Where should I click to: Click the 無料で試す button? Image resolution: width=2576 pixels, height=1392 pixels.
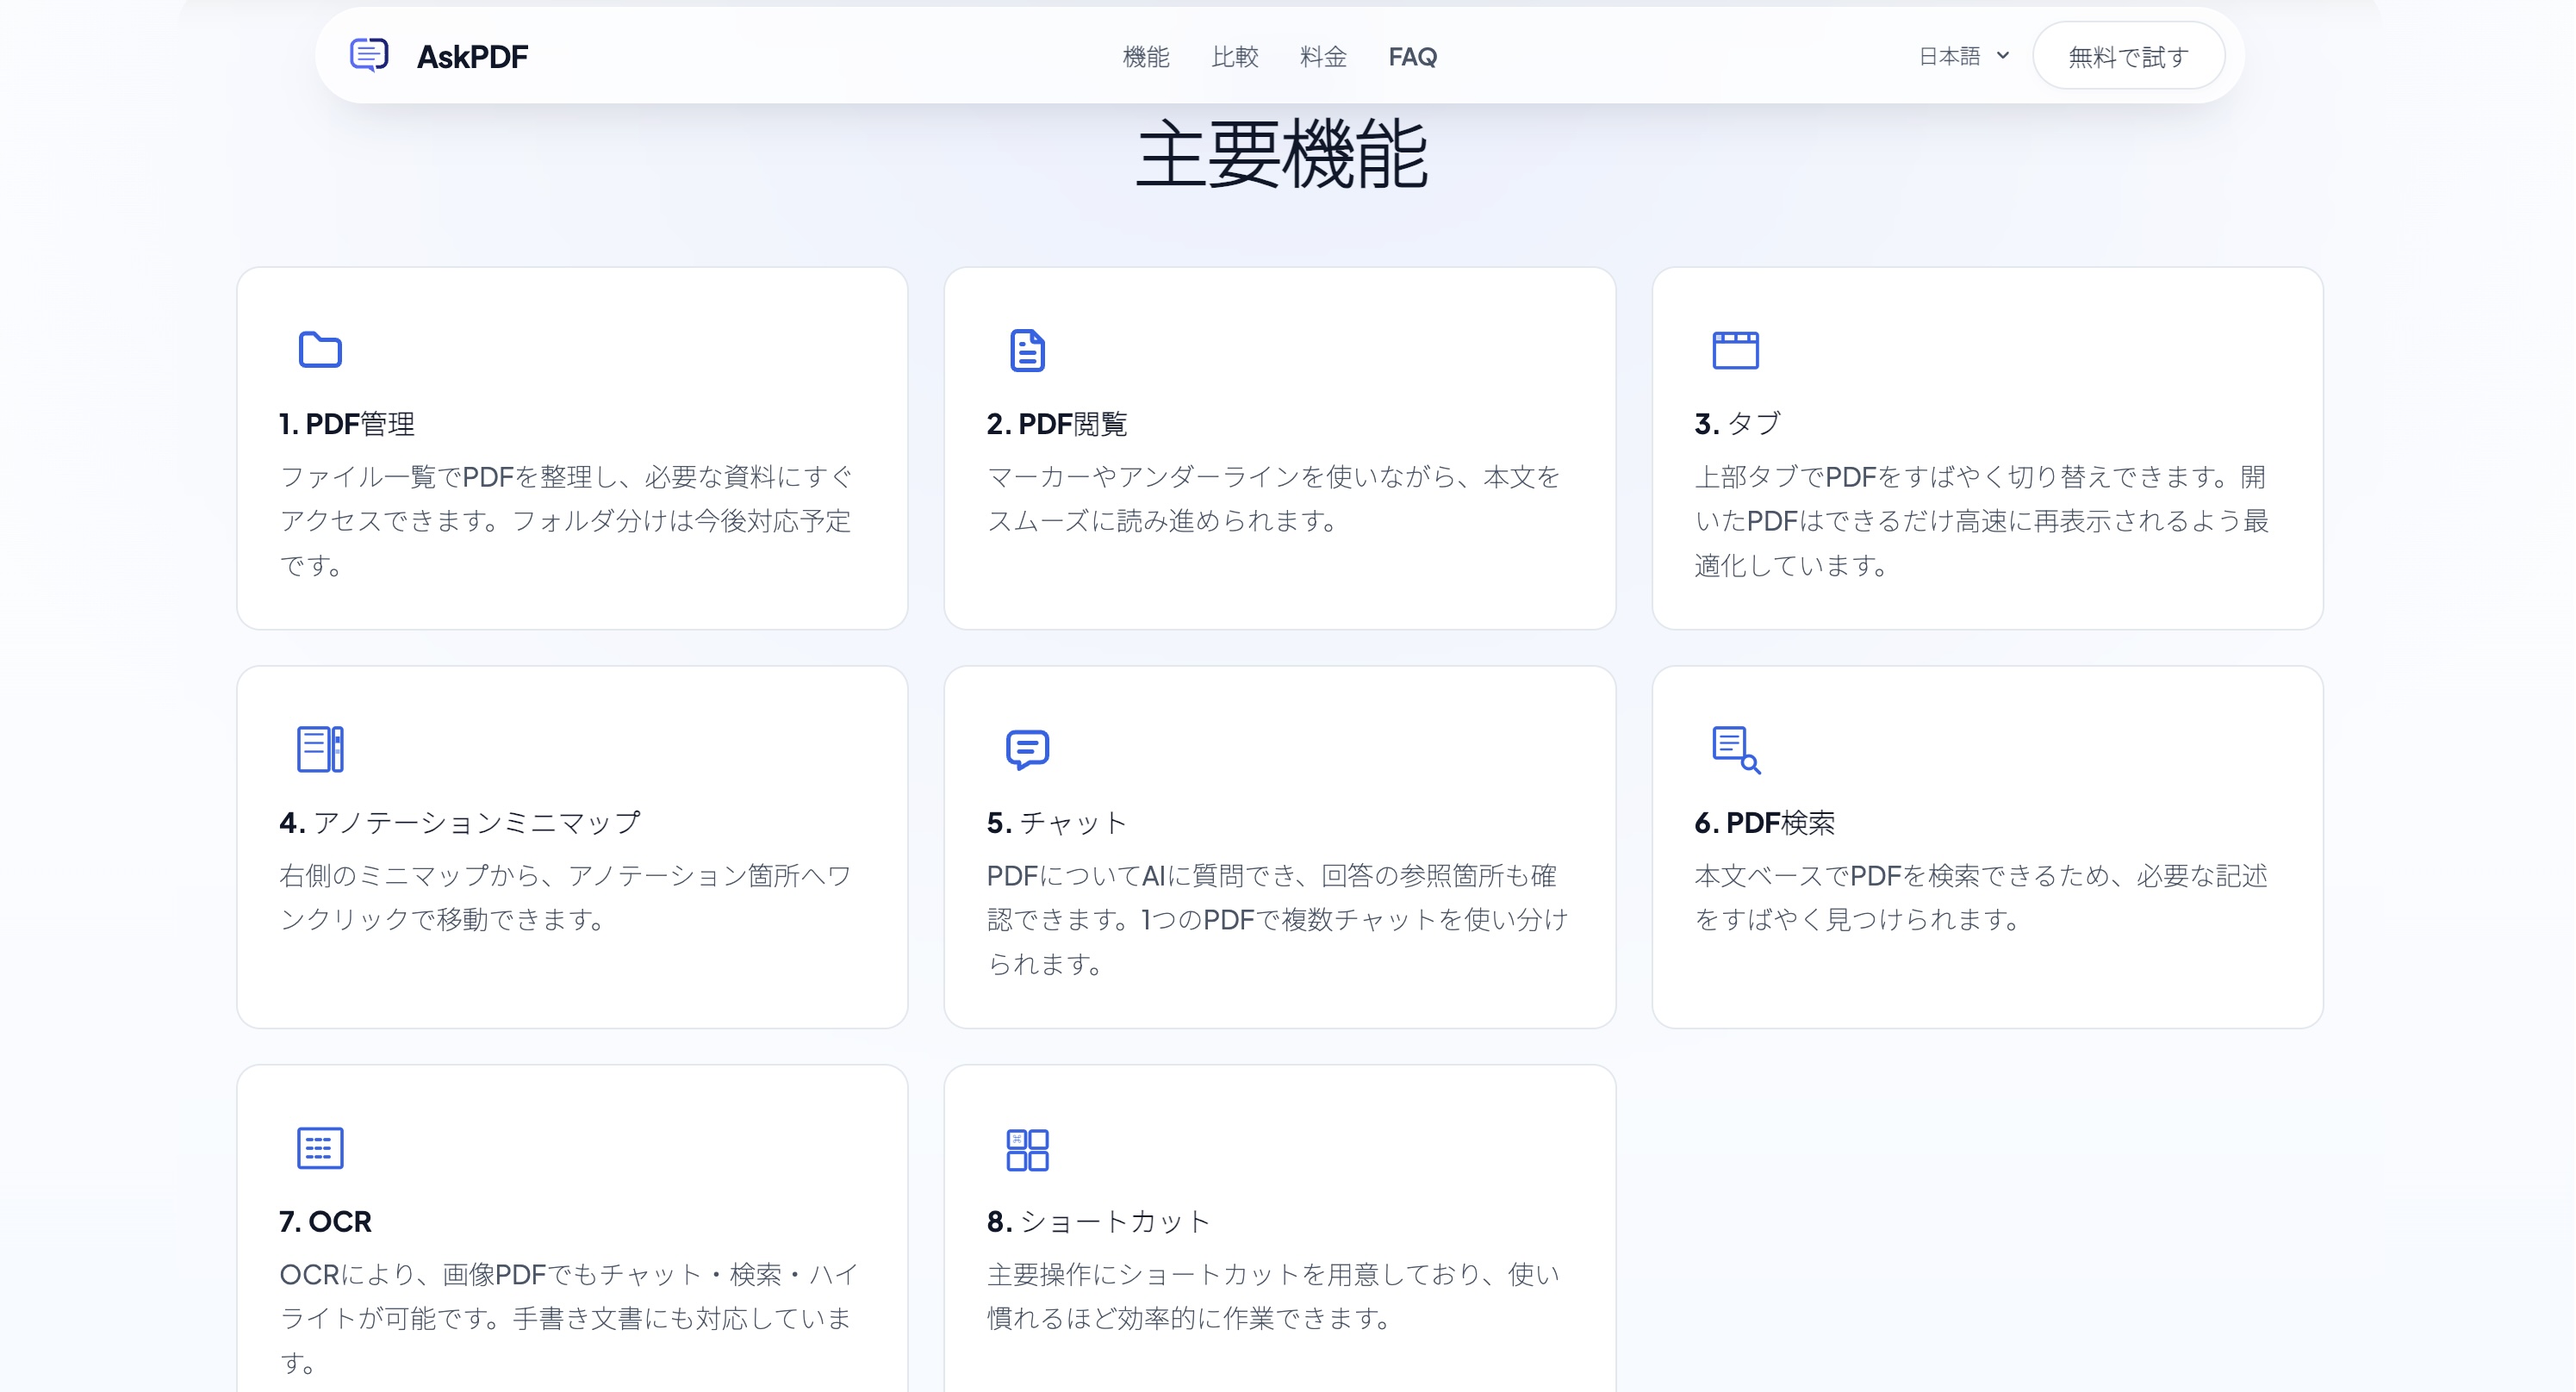tap(2128, 56)
